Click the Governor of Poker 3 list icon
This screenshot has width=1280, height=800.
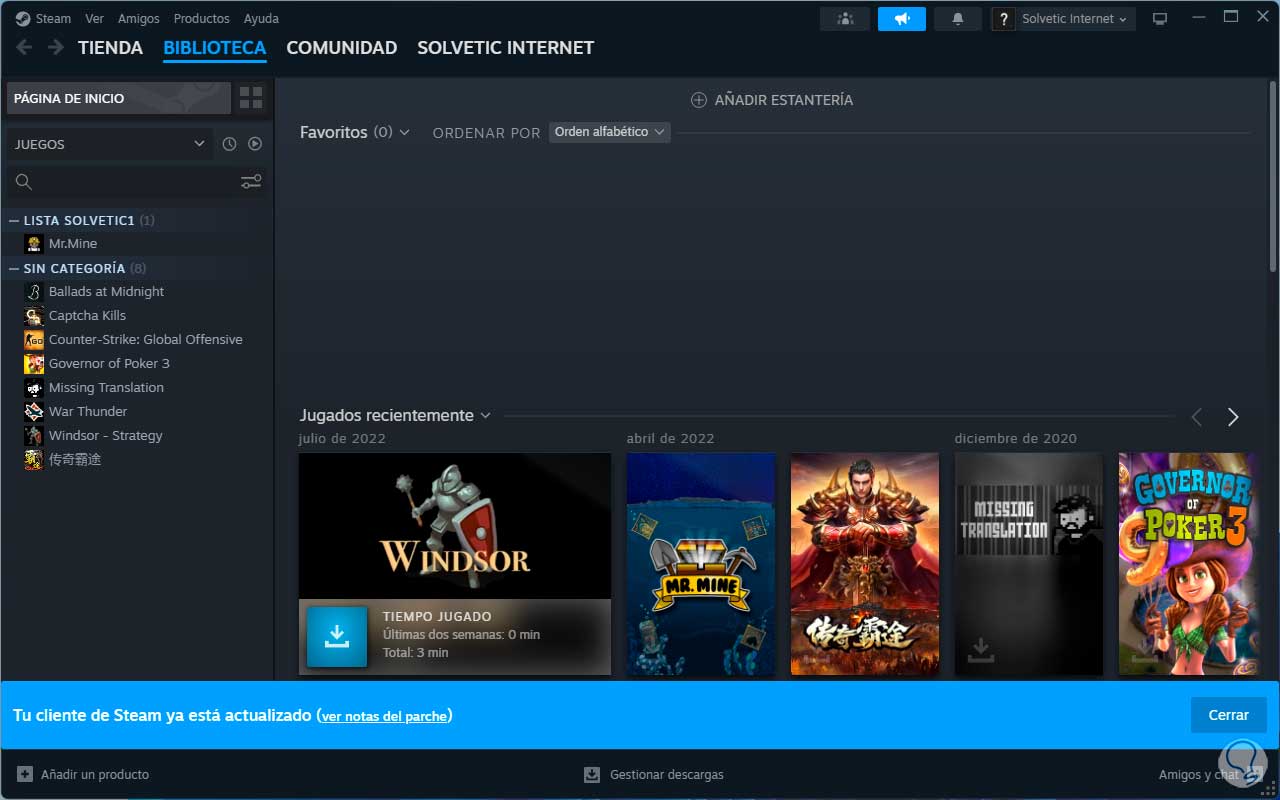click(x=34, y=364)
